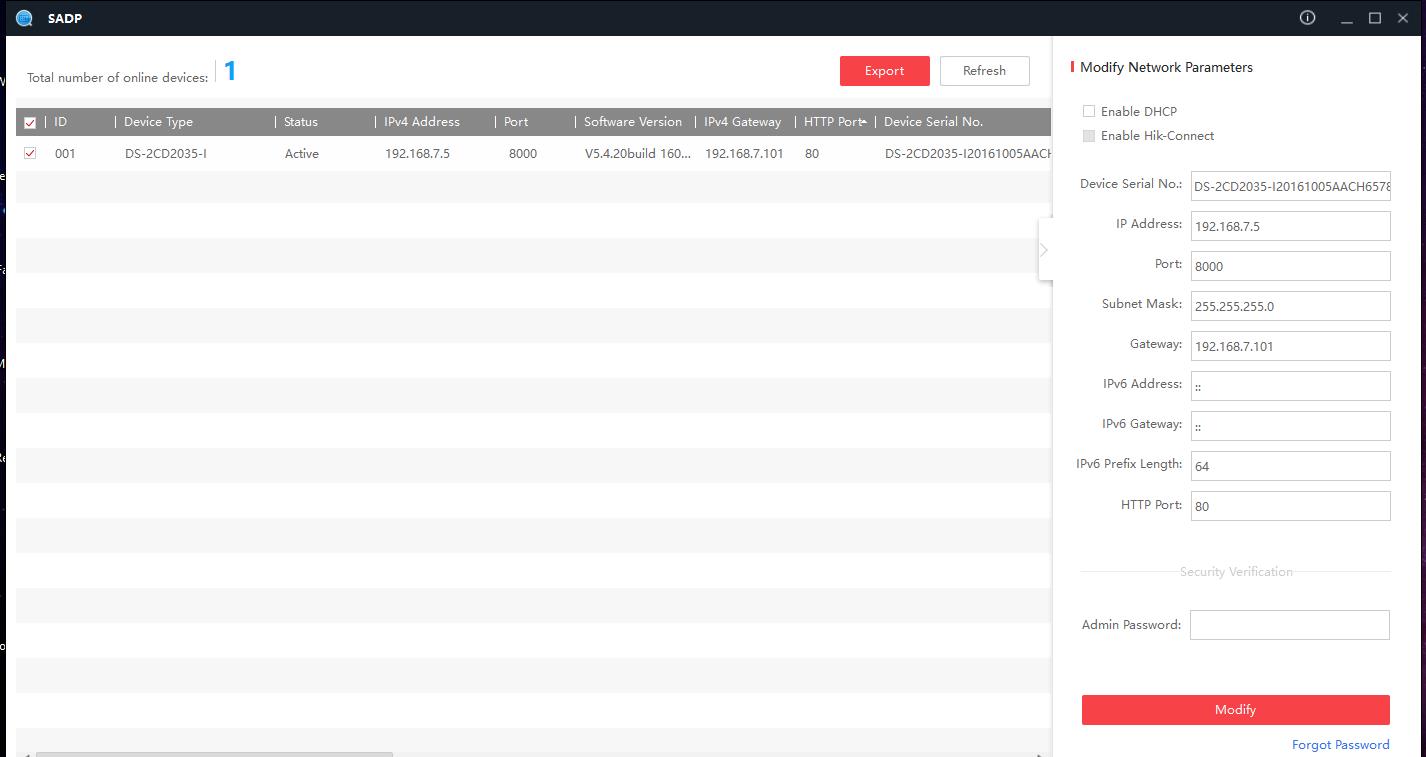This screenshot has height=757, width=1426.
Task: Focus the IP Address field
Action: point(1289,226)
